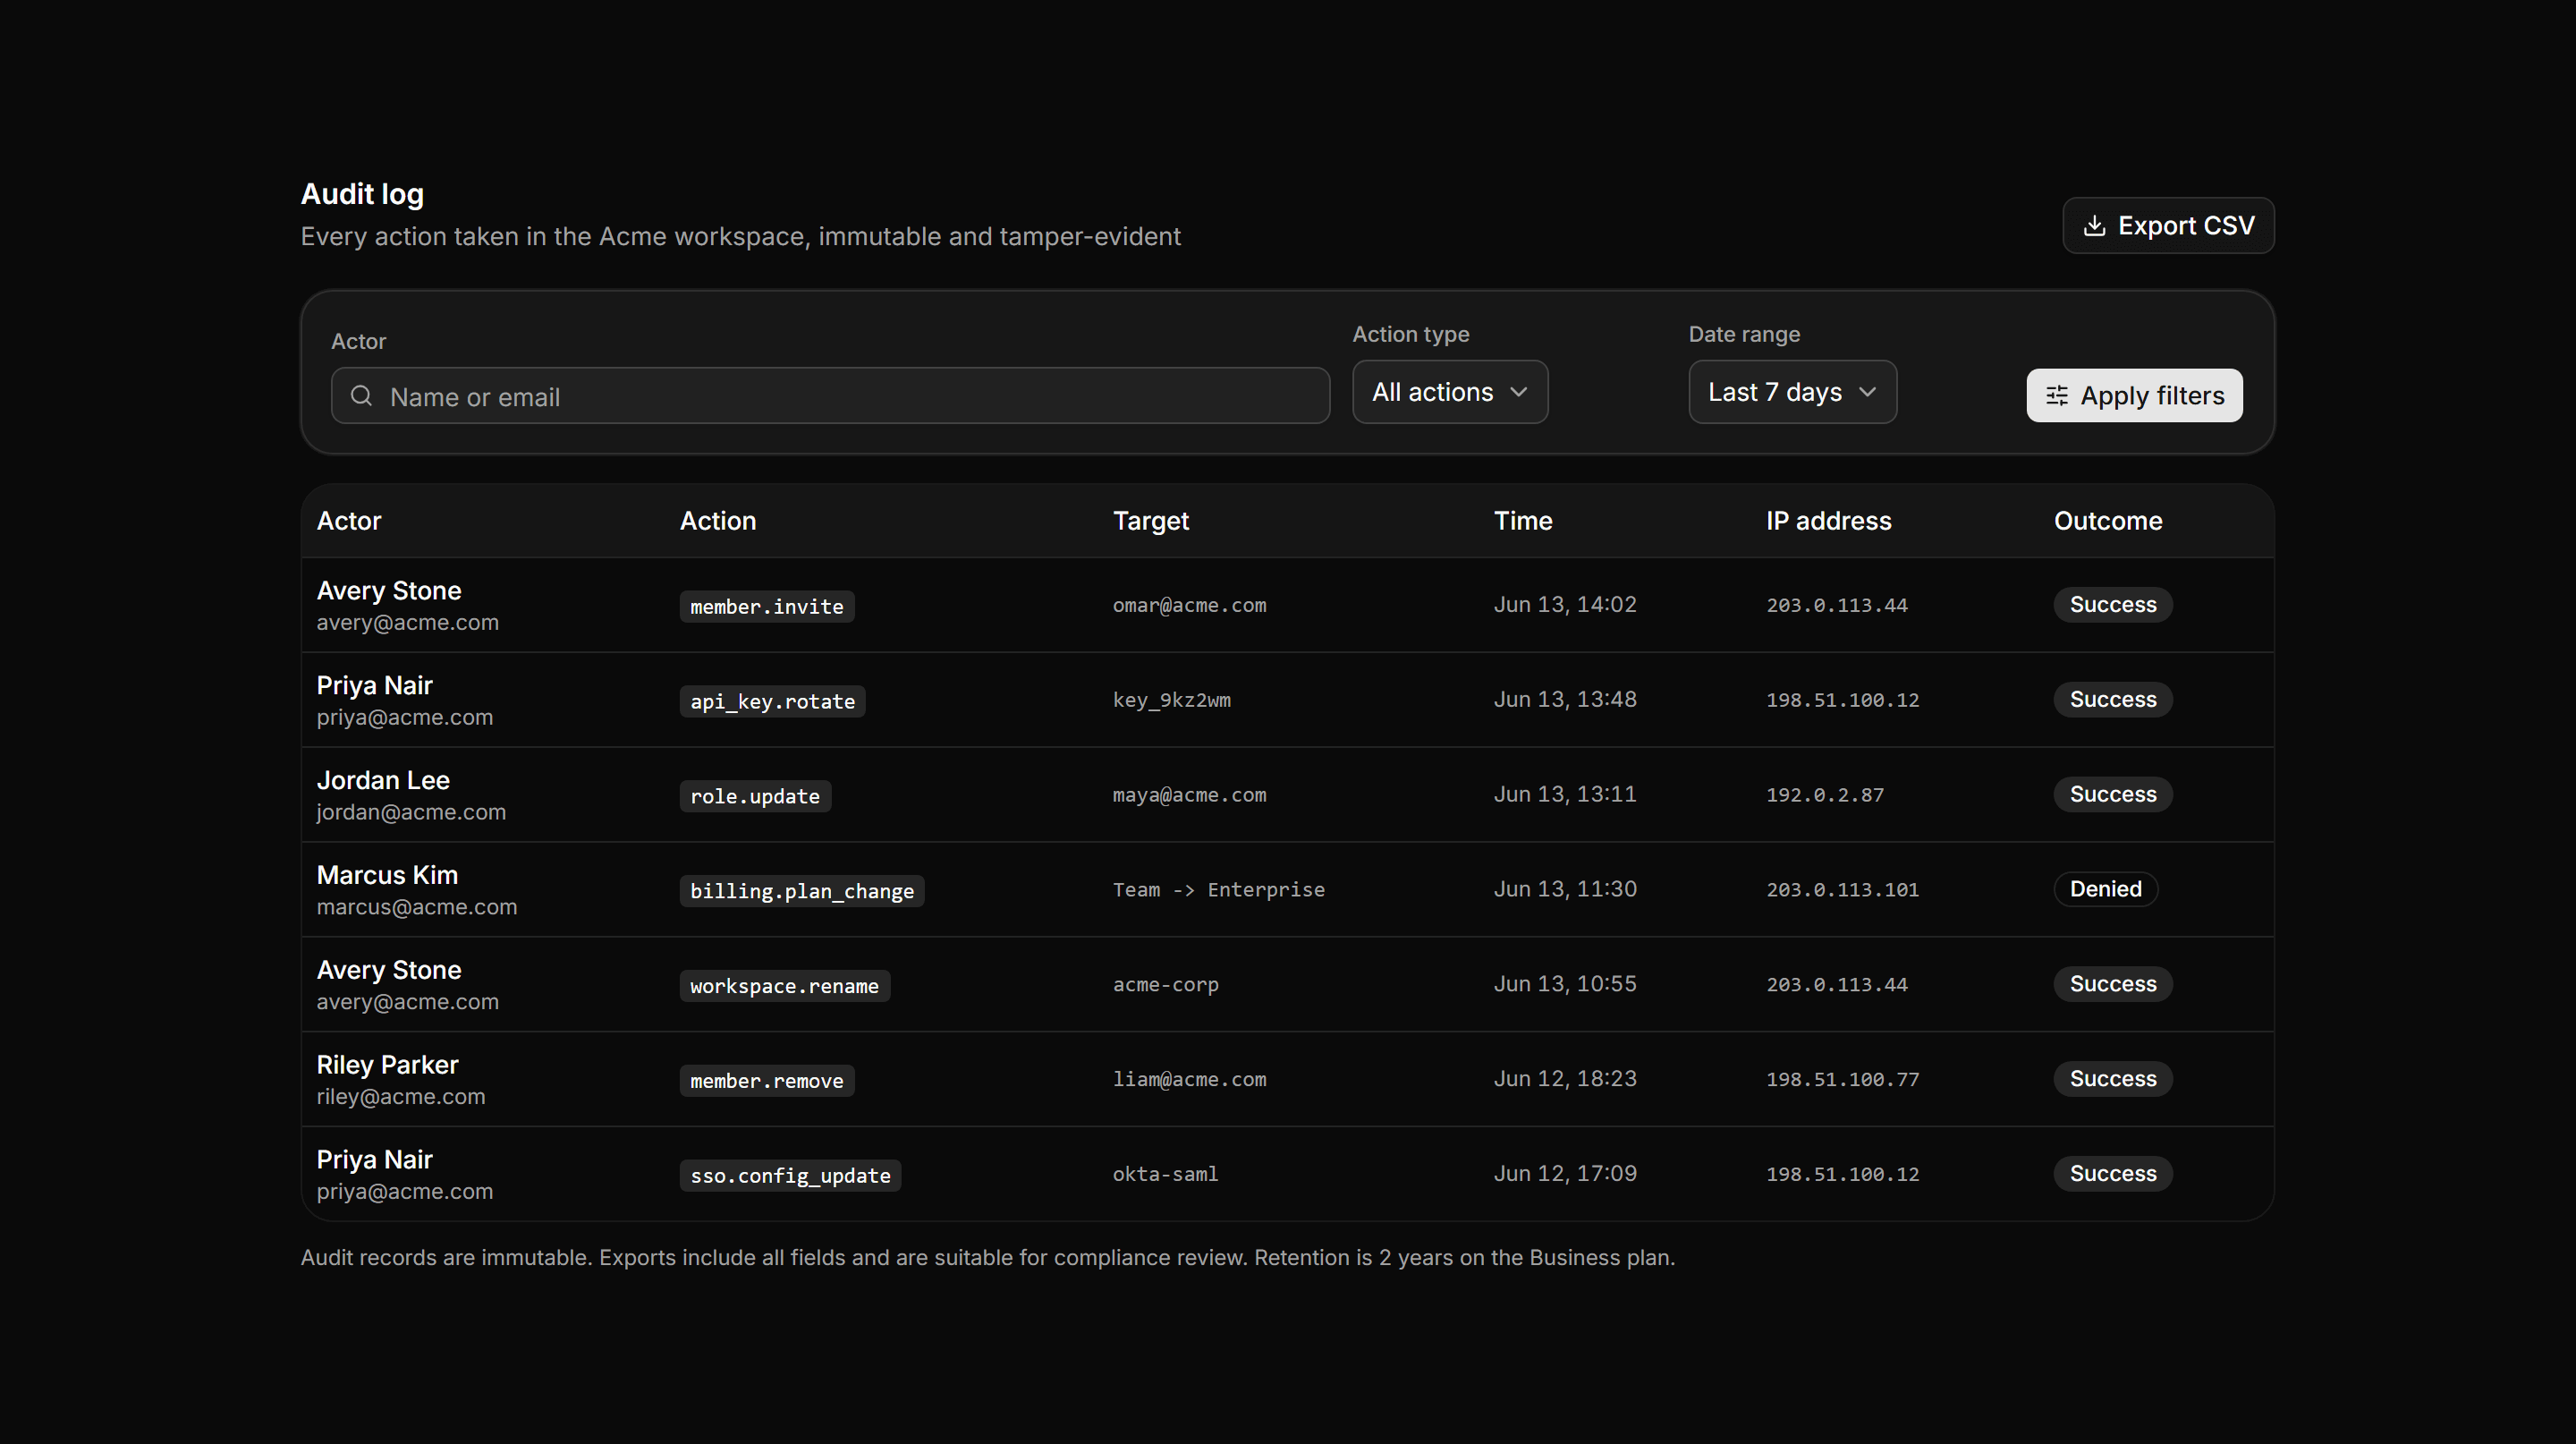This screenshot has width=2576, height=1444.
Task: Select the member.invite action tag
Action: tap(767, 607)
